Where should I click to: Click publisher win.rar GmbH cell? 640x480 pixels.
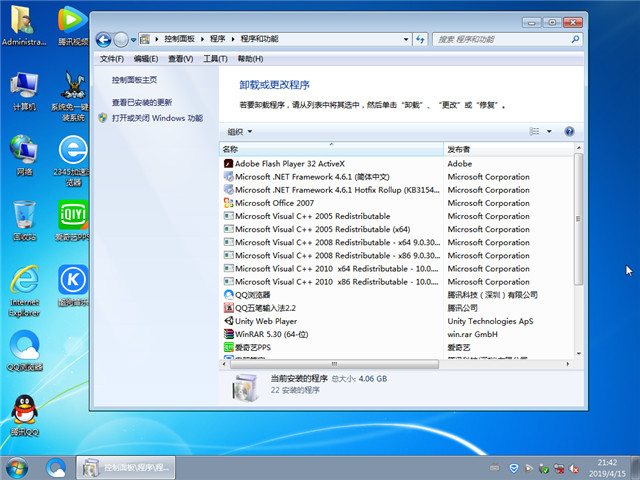472,334
